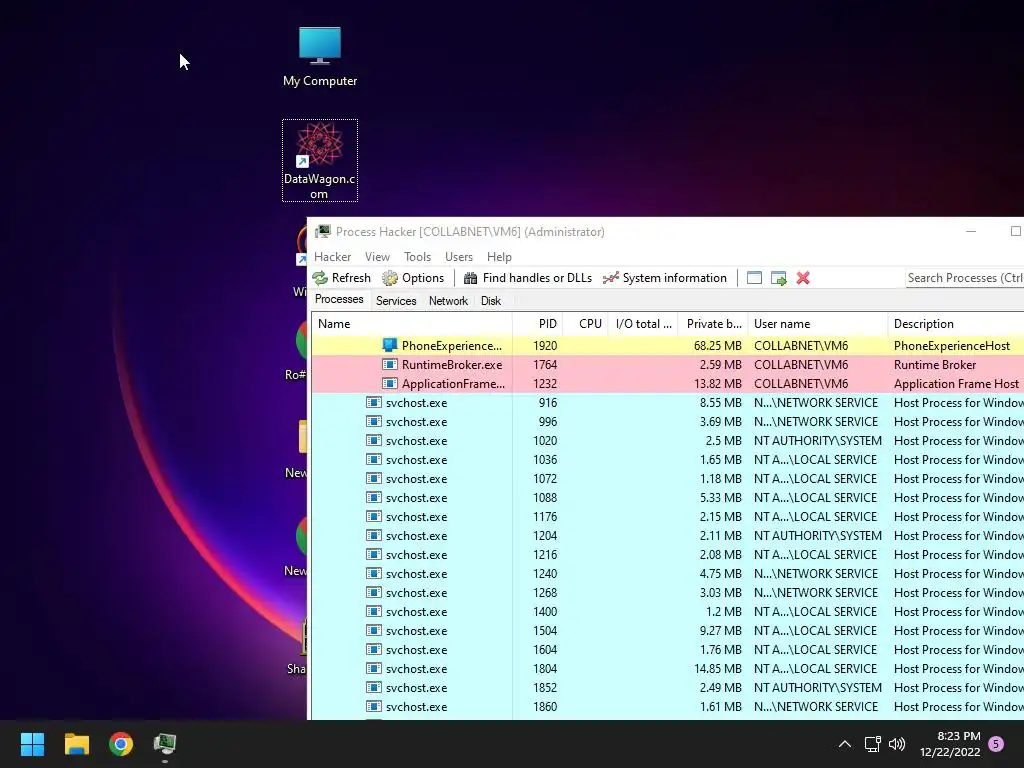Sort by I/O total column header

[x=643, y=324]
